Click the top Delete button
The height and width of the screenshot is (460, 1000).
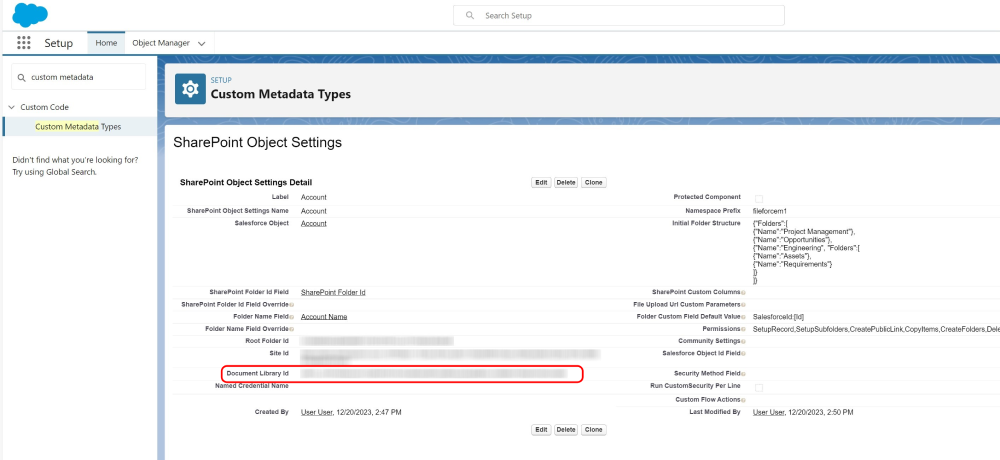[x=566, y=182]
